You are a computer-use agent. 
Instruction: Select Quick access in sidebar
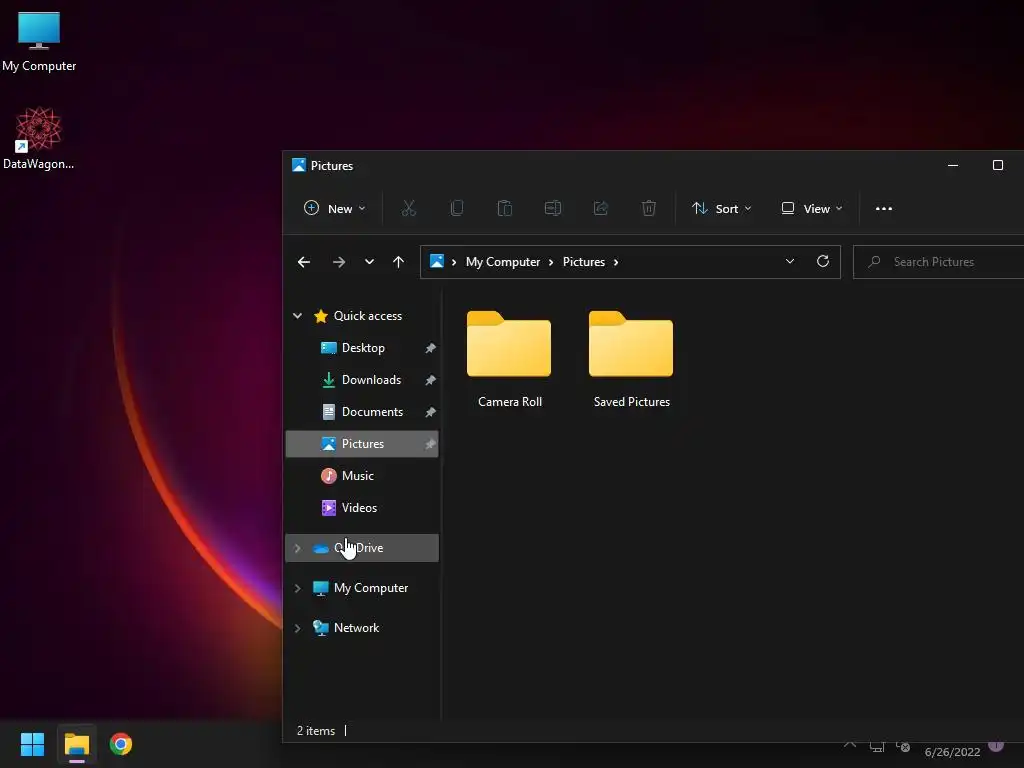368,316
